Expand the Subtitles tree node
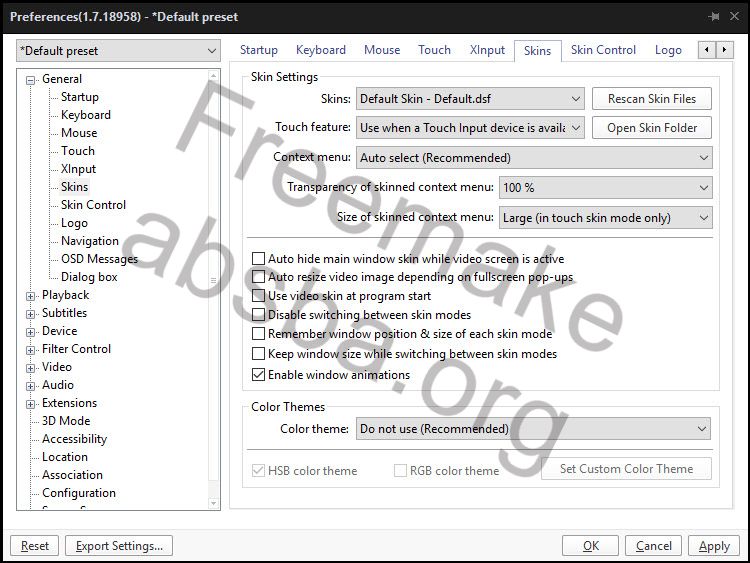This screenshot has width=750, height=563. tap(31, 314)
